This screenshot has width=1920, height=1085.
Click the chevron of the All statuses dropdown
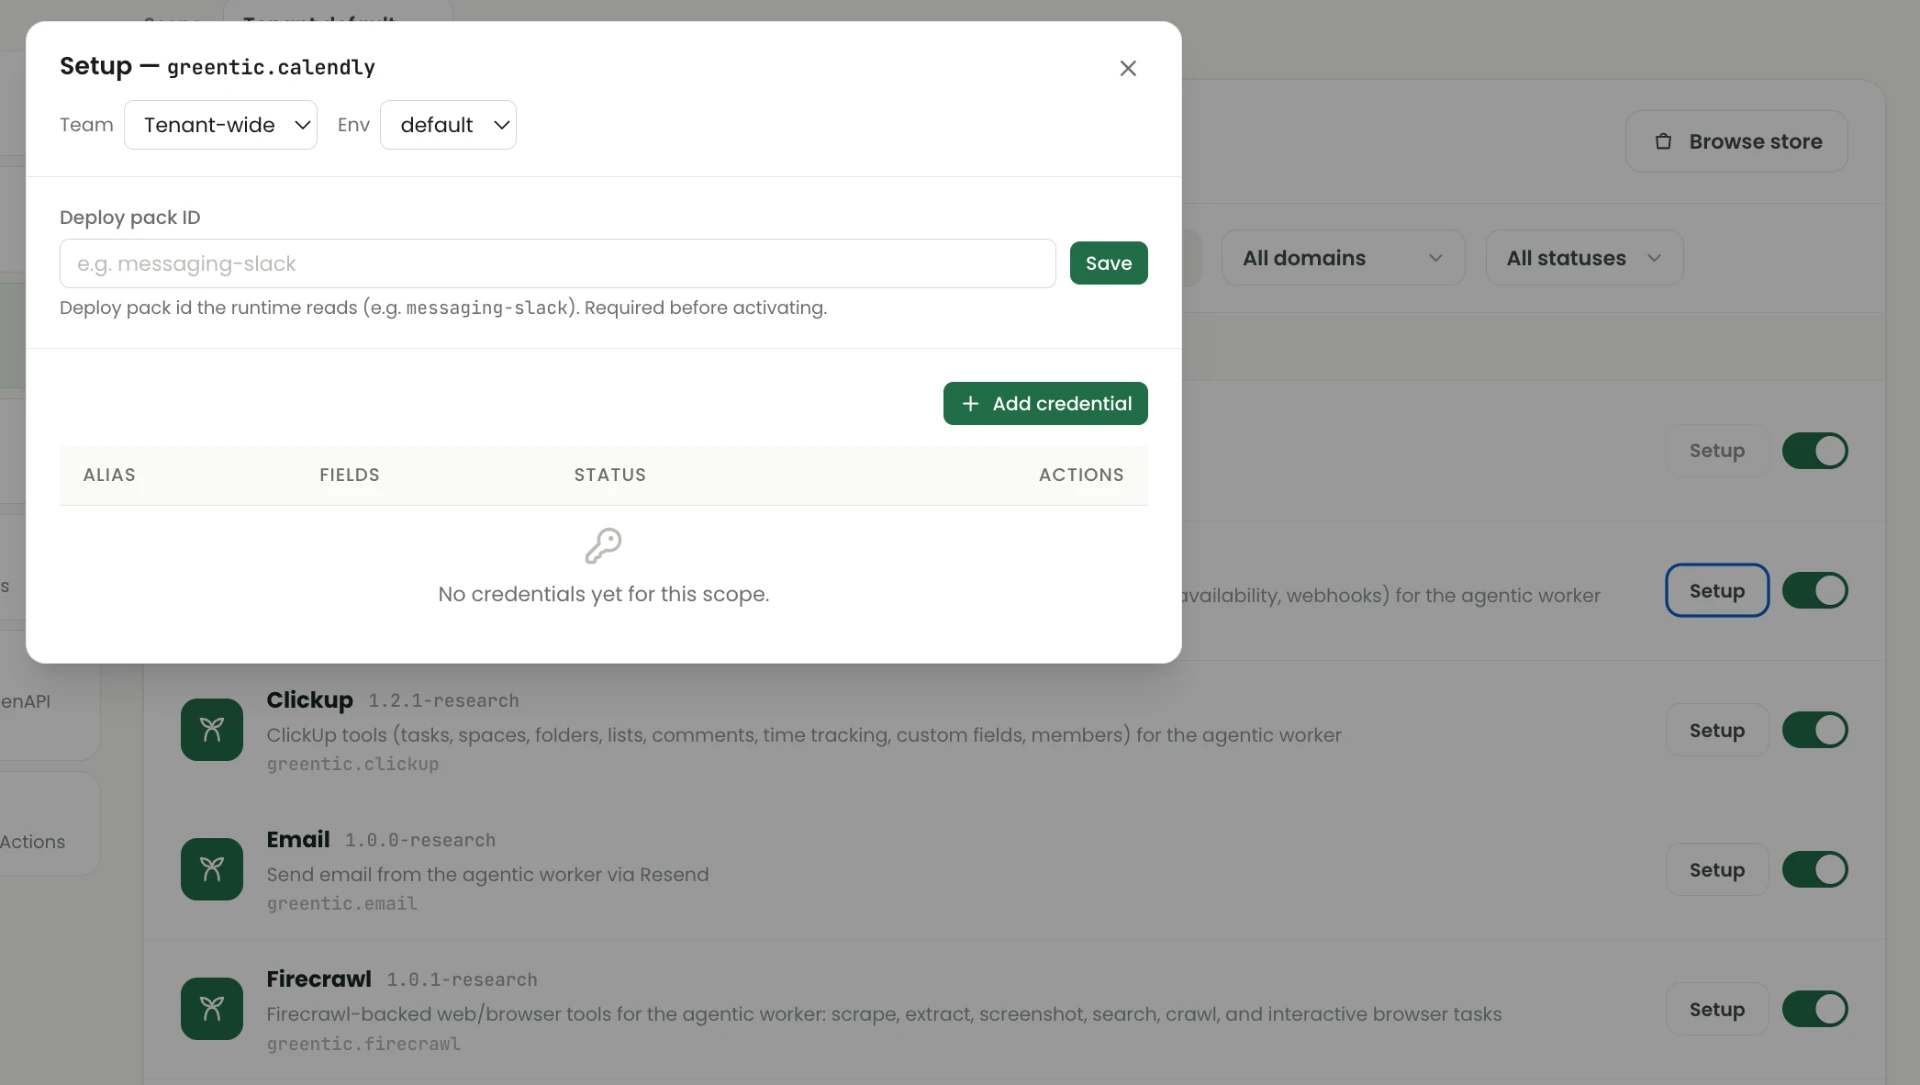(x=1654, y=258)
